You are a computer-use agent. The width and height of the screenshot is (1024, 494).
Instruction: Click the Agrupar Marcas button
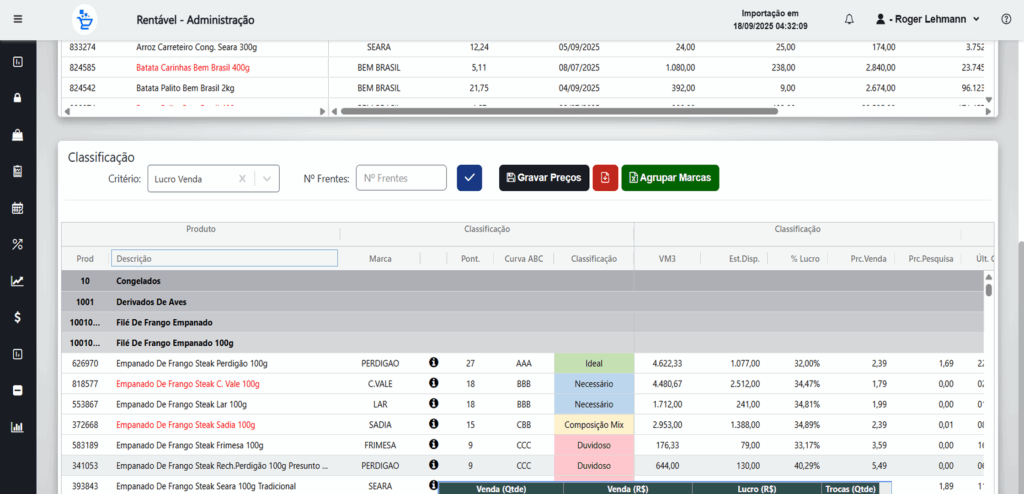[669, 178]
